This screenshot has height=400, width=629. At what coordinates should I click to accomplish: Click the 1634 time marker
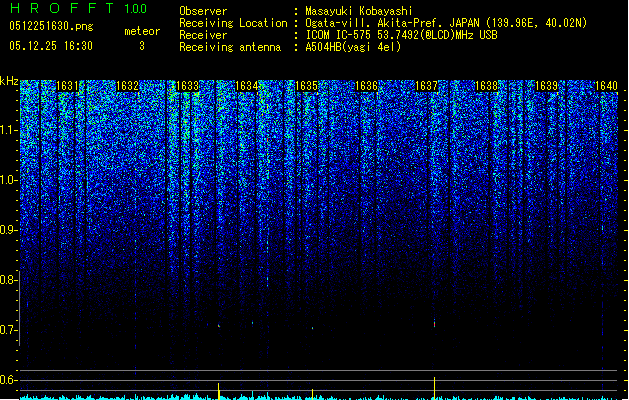(x=247, y=86)
